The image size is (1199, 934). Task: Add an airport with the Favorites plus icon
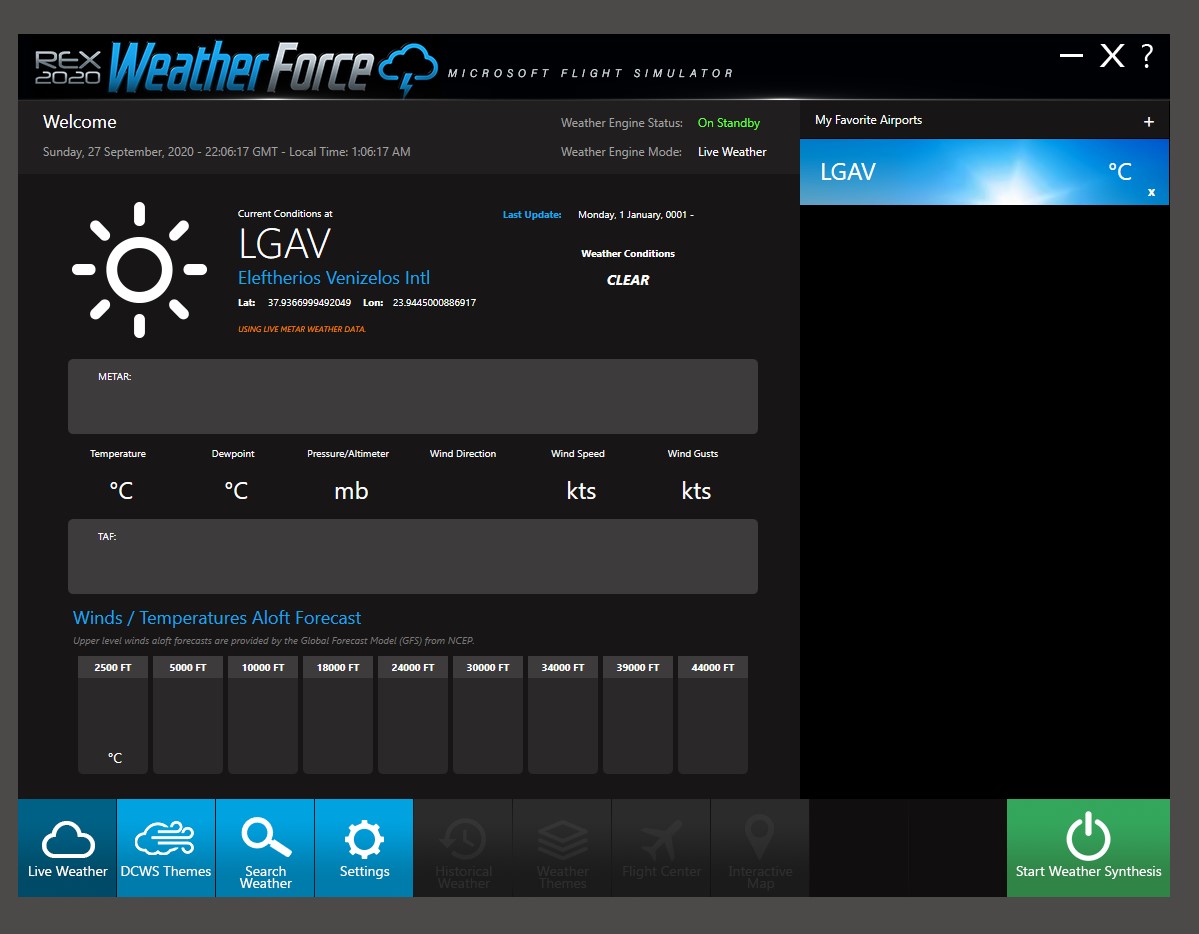[1148, 119]
